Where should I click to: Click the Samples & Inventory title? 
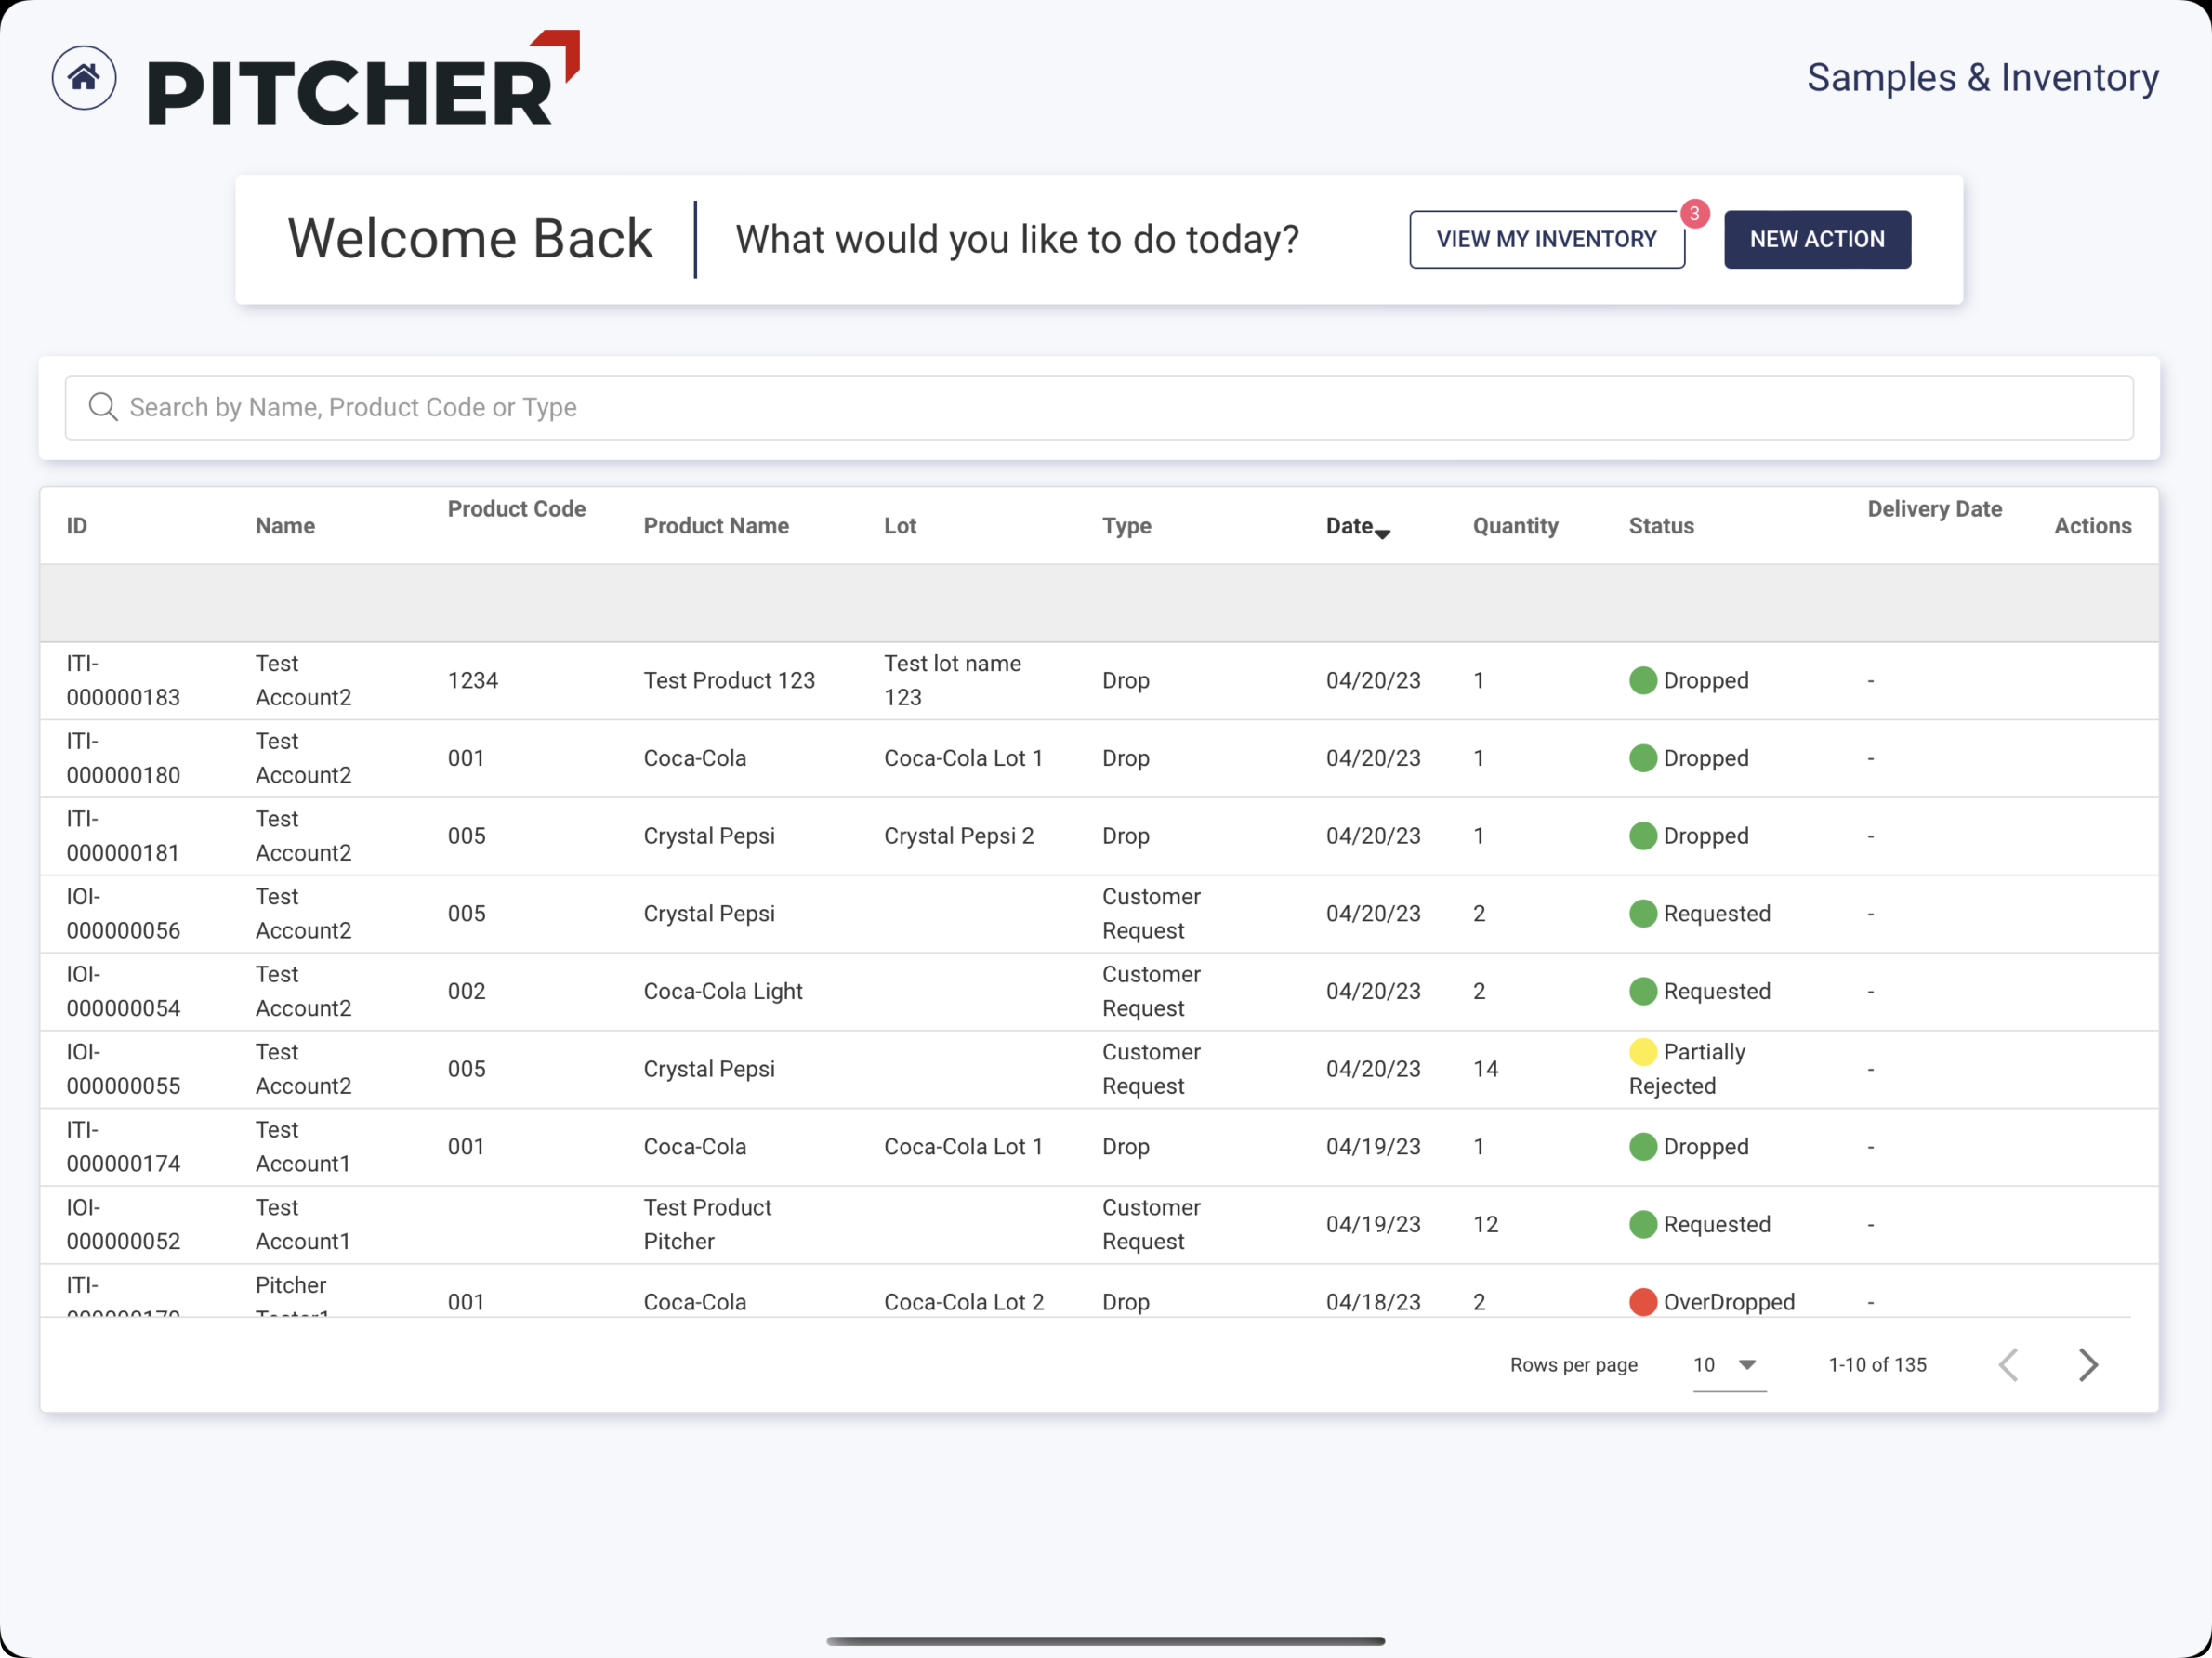click(x=1982, y=78)
